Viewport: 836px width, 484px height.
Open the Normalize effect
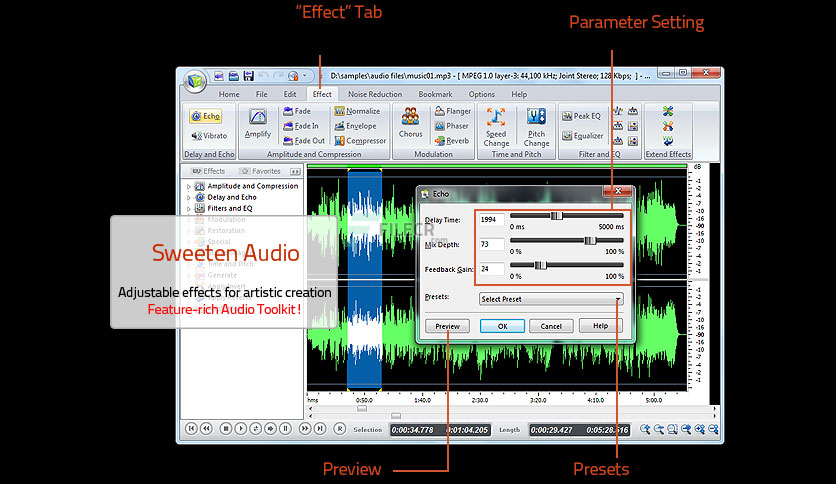(x=357, y=111)
